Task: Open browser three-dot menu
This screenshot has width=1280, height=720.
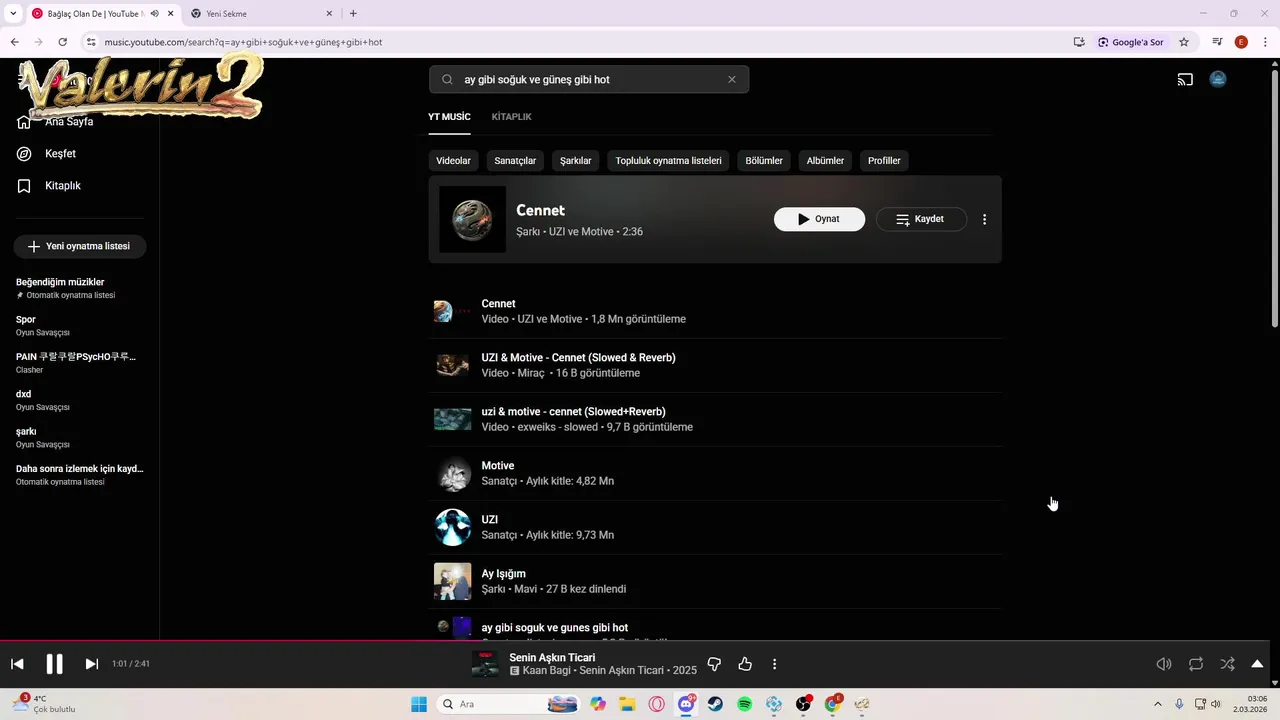Action: tap(1266, 42)
